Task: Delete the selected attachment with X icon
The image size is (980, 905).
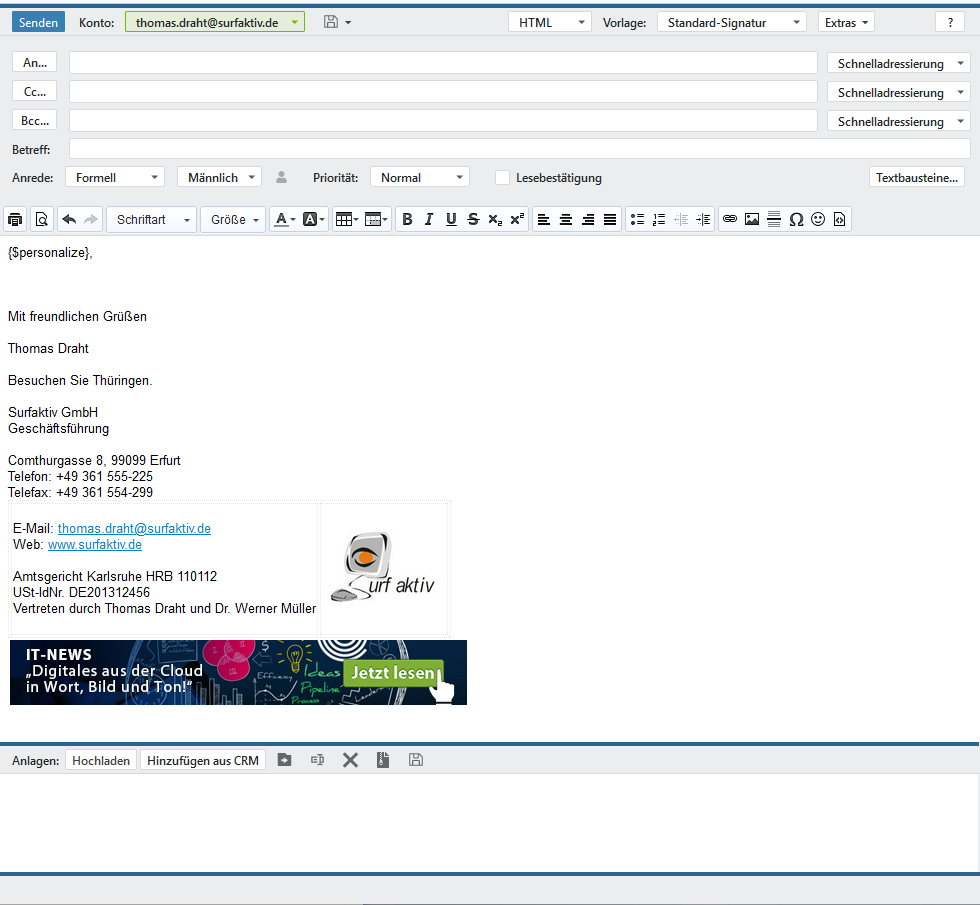Action: (350, 760)
